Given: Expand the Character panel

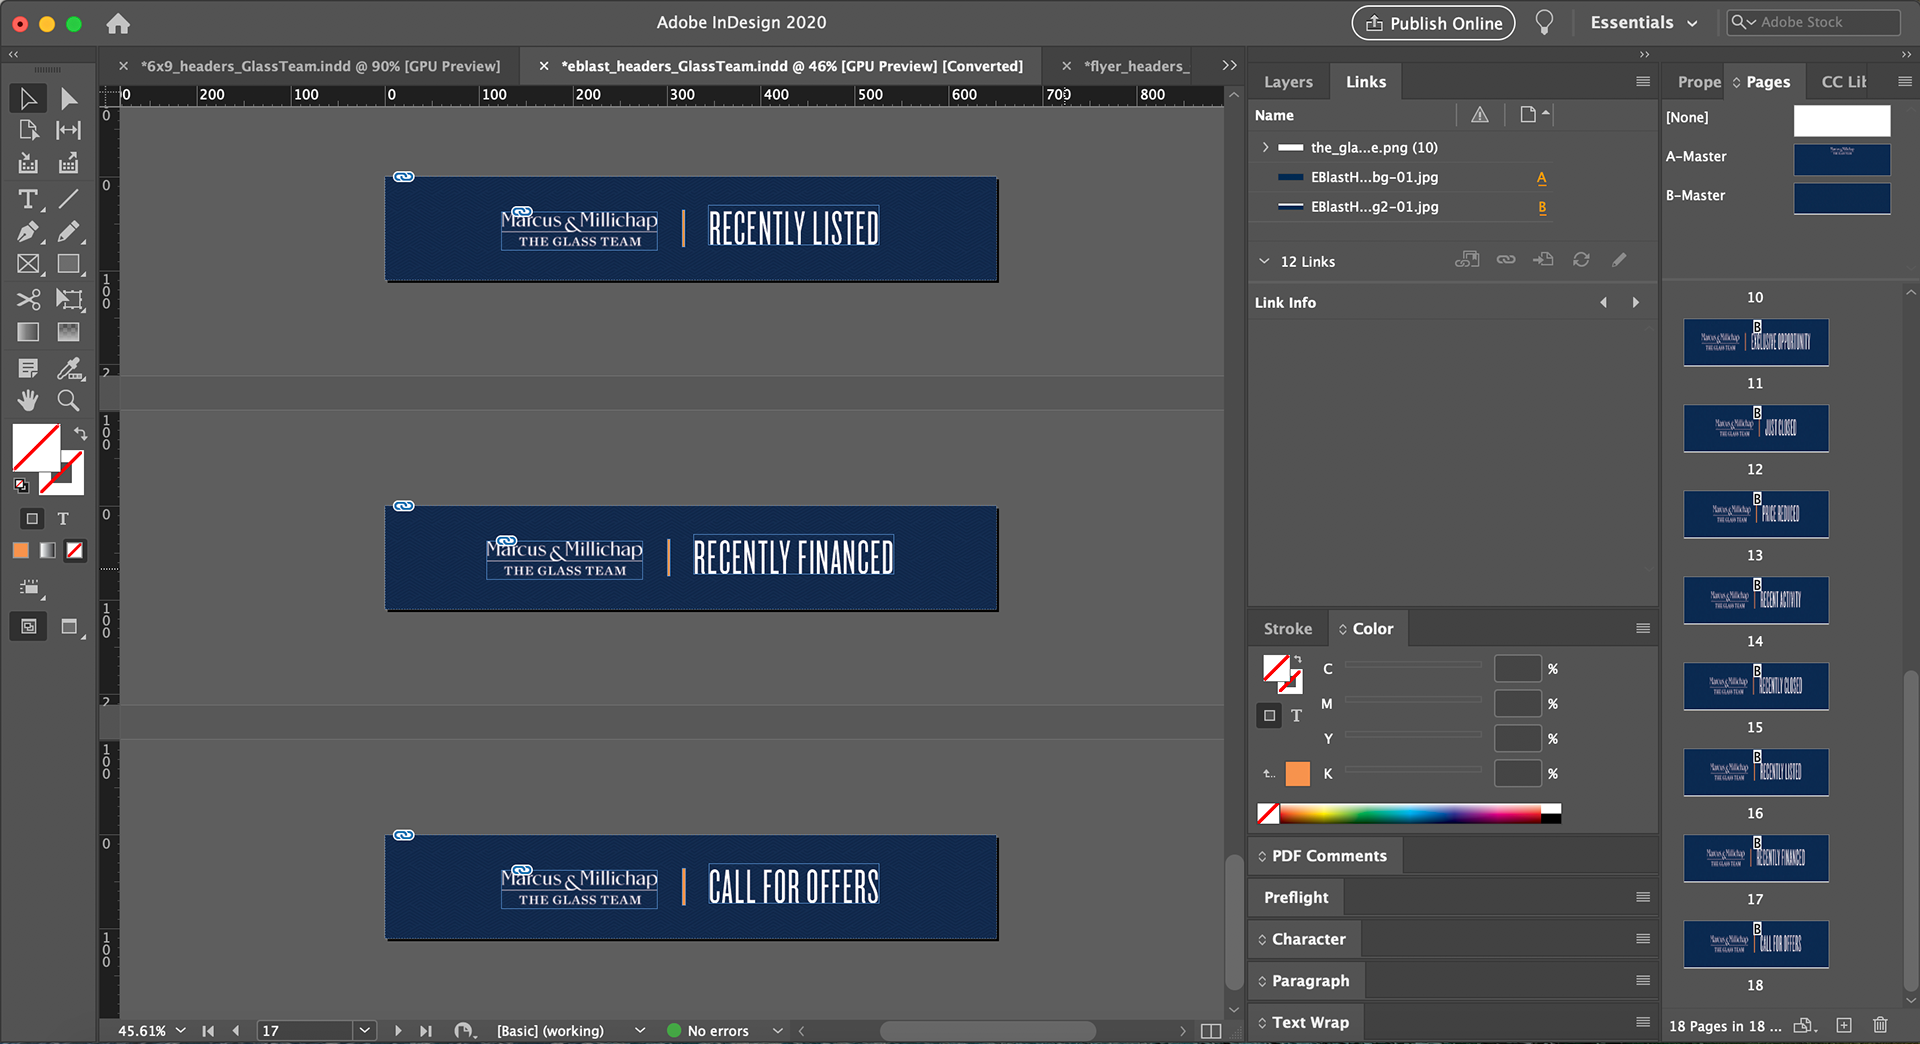Looking at the screenshot, I should point(1309,939).
